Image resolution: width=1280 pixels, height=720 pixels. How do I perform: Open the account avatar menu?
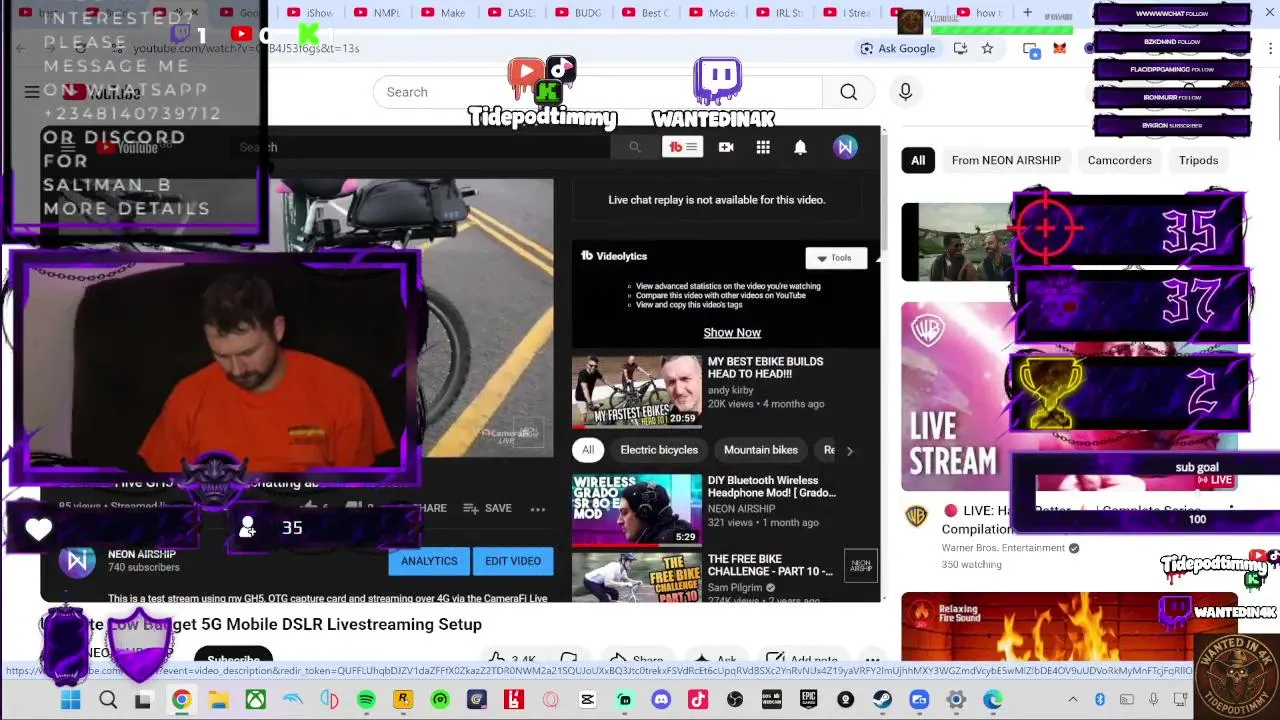(845, 147)
